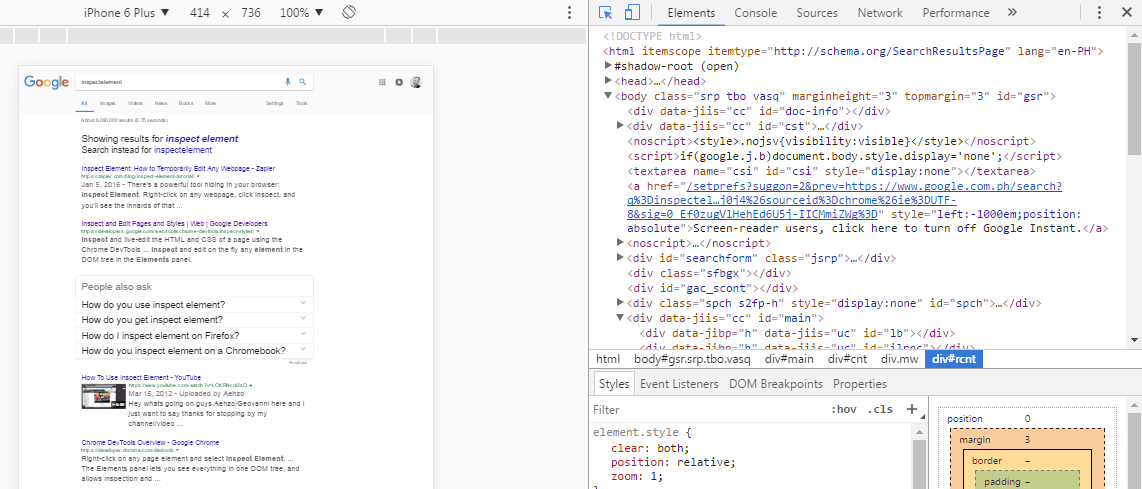Click the Google account avatar
The image size is (1142, 489).
pyautogui.click(x=416, y=82)
